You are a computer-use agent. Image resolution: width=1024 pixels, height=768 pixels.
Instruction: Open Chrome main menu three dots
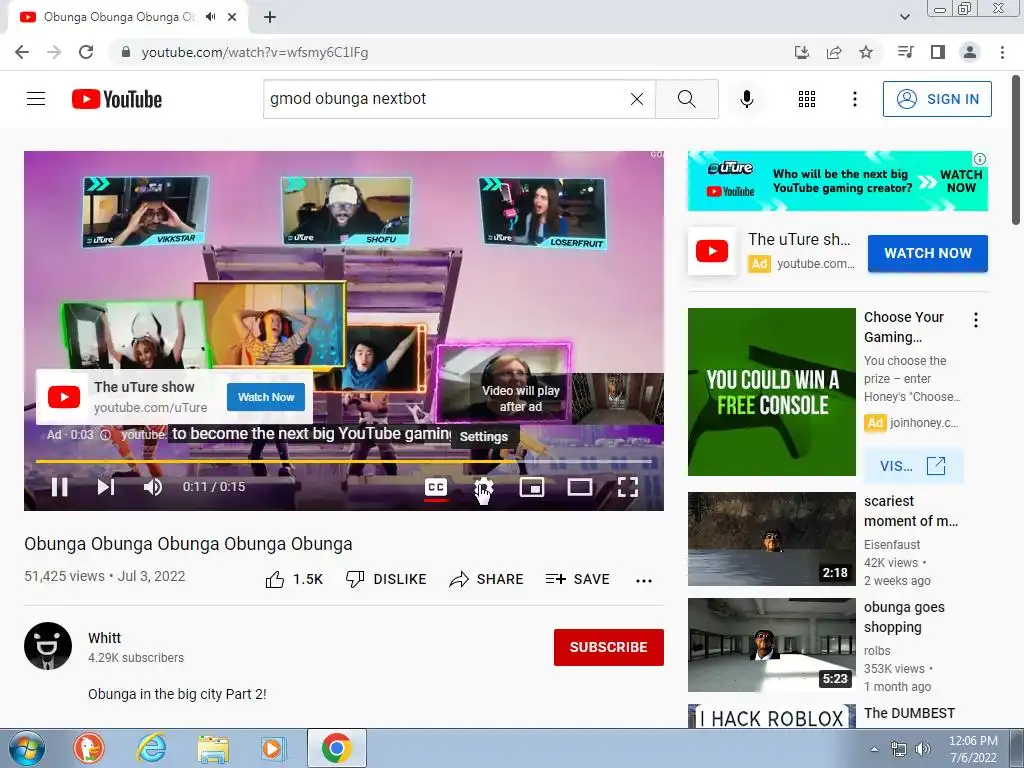tap(1002, 52)
